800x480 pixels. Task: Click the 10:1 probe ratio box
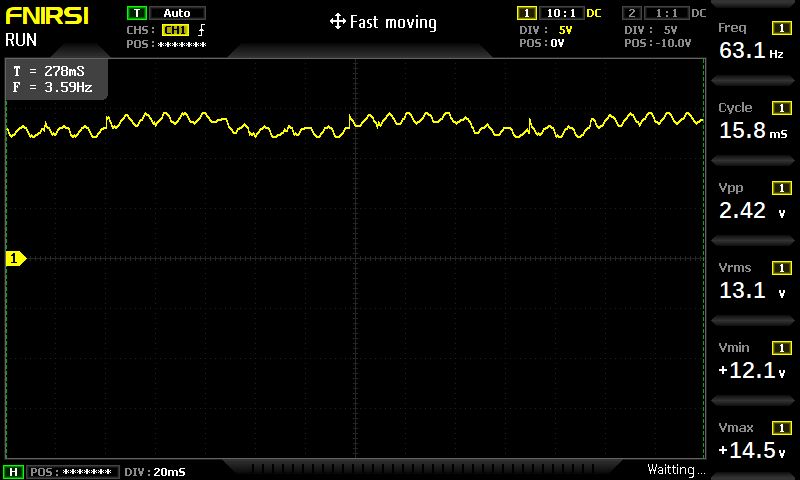coord(561,13)
